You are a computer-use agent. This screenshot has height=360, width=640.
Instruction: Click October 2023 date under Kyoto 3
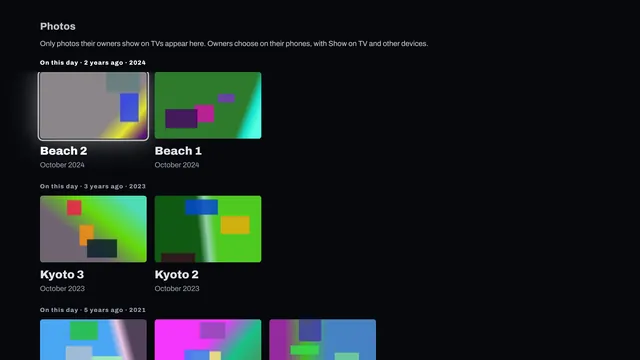pos(62,289)
